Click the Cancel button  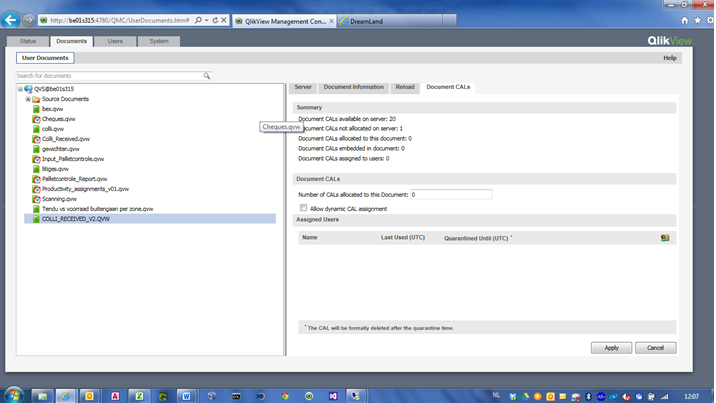point(655,348)
